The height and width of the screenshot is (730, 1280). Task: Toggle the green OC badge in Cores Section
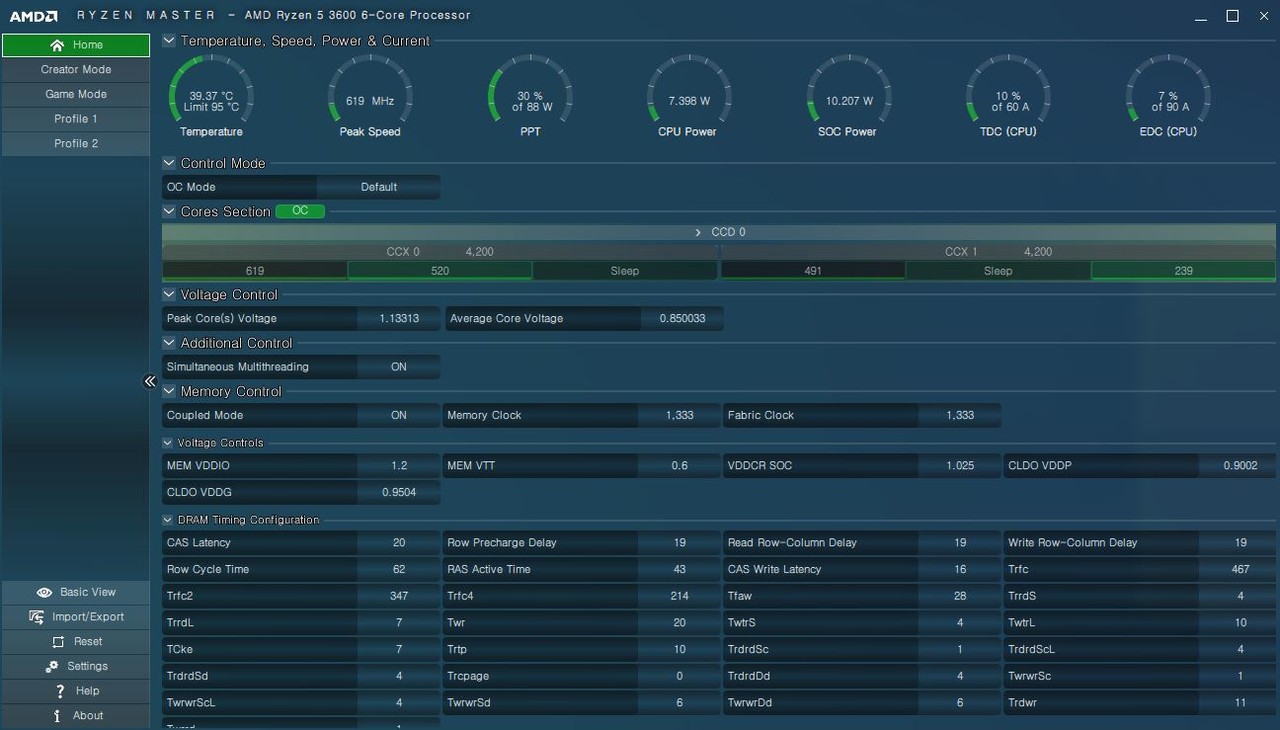300,211
